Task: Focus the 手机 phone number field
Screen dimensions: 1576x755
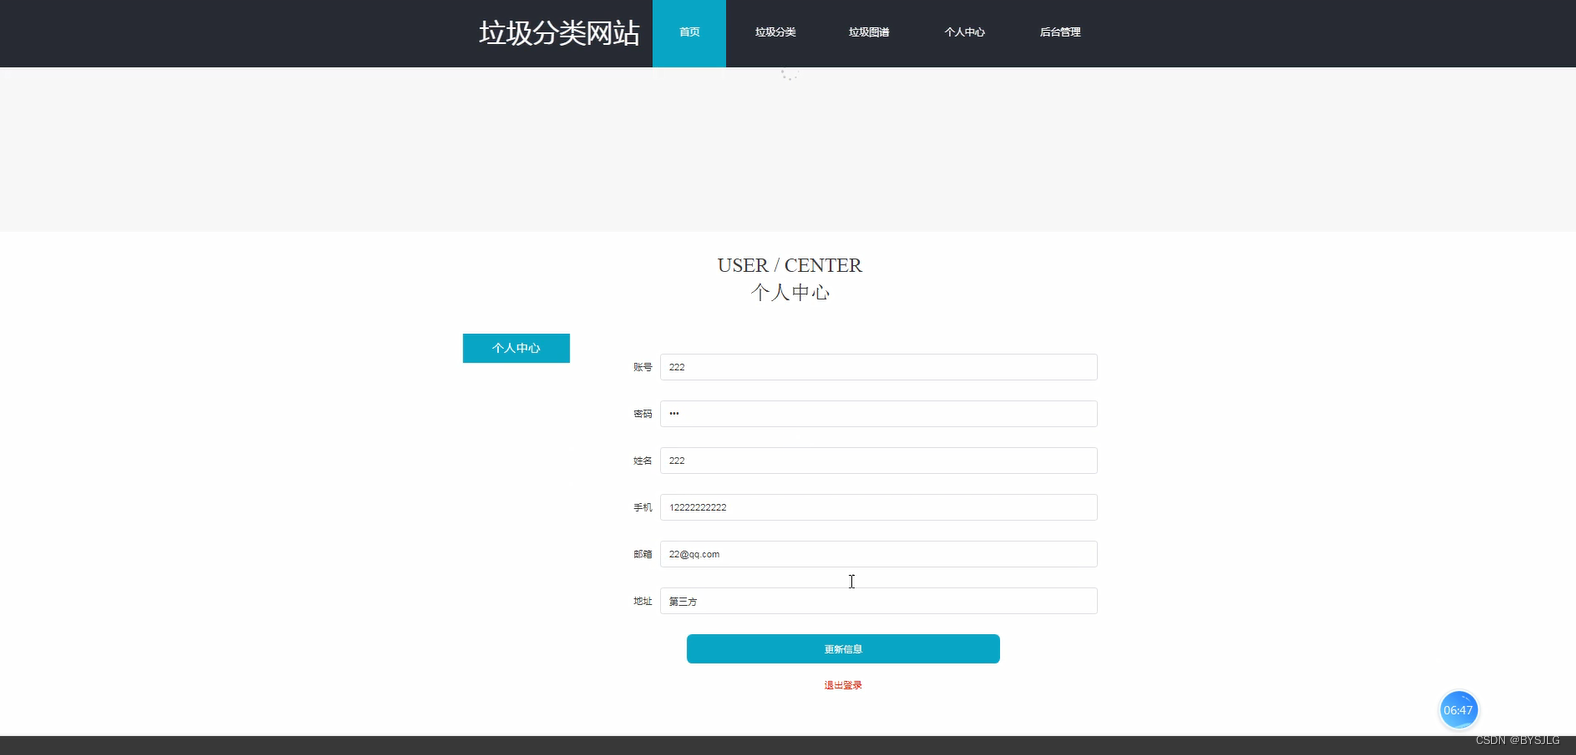Action: tap(878, 507)
